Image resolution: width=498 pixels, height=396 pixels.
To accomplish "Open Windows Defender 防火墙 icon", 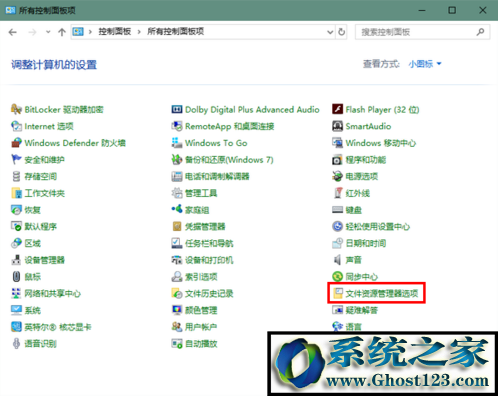I will [x=16, y=143].
